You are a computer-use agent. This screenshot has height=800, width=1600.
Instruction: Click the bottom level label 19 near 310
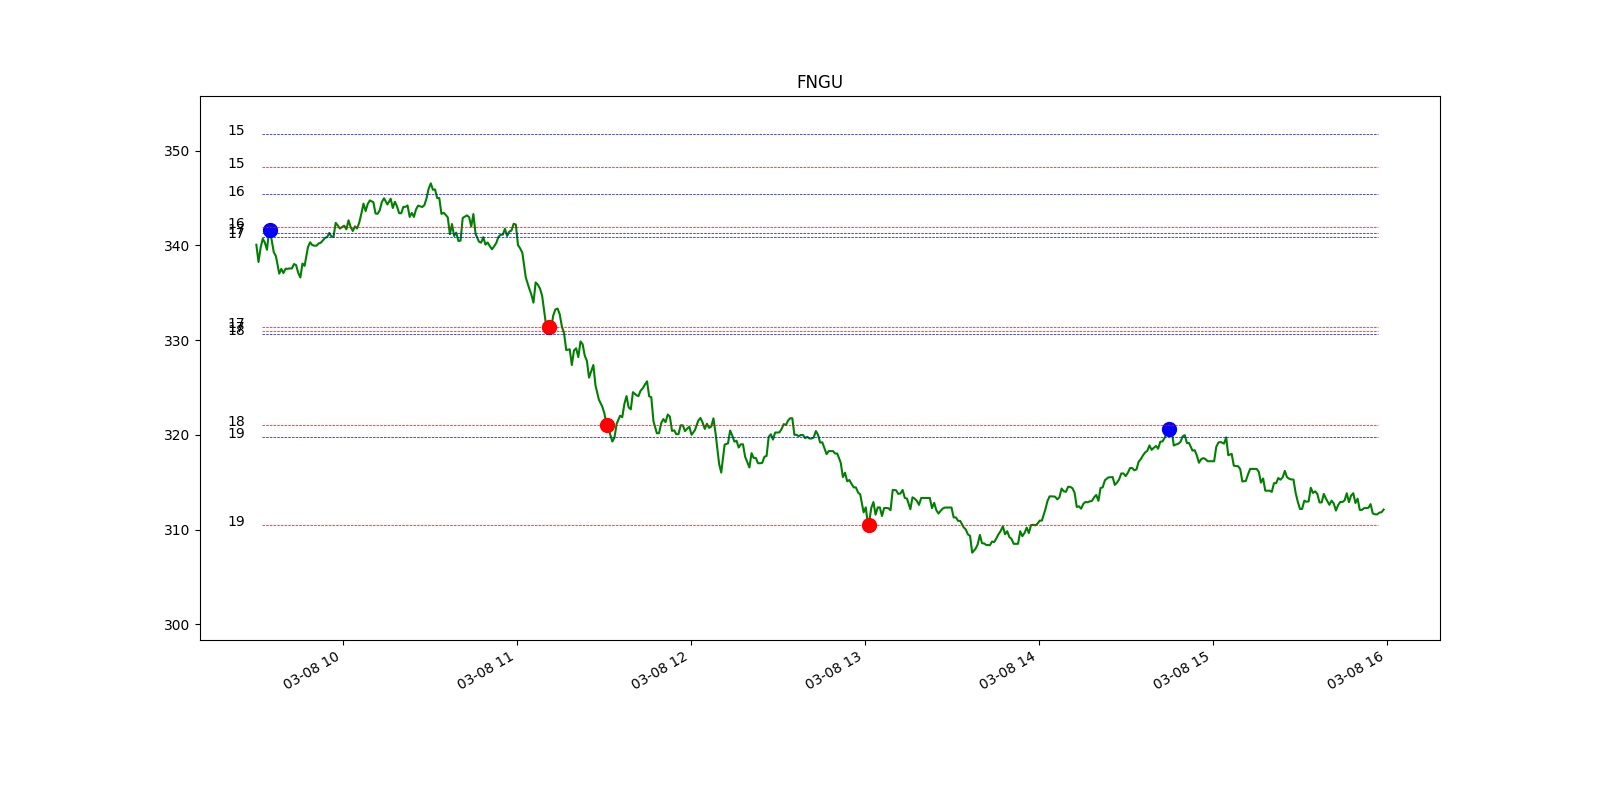point(236,522)
